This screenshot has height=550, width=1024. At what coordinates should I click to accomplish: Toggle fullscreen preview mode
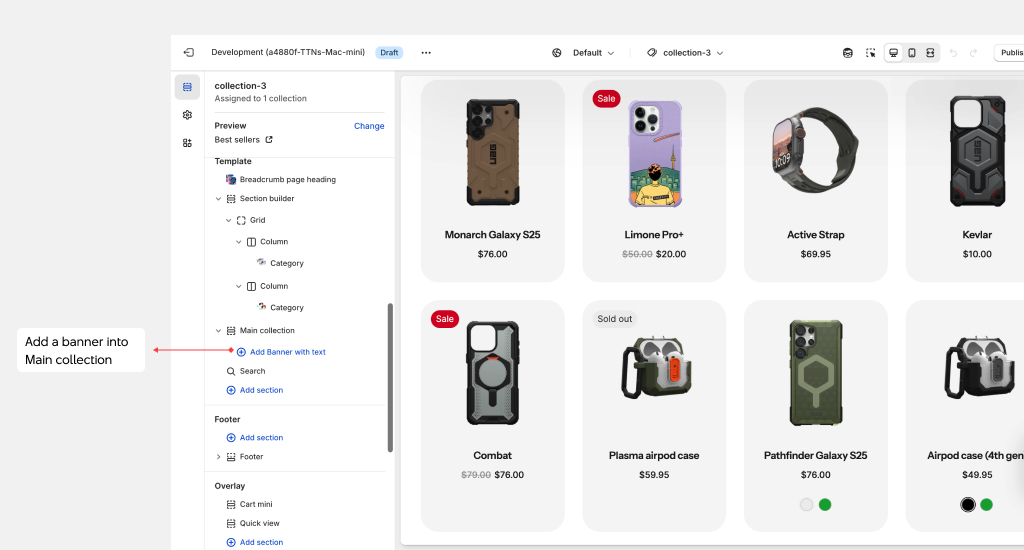click(x=930, y=53)
